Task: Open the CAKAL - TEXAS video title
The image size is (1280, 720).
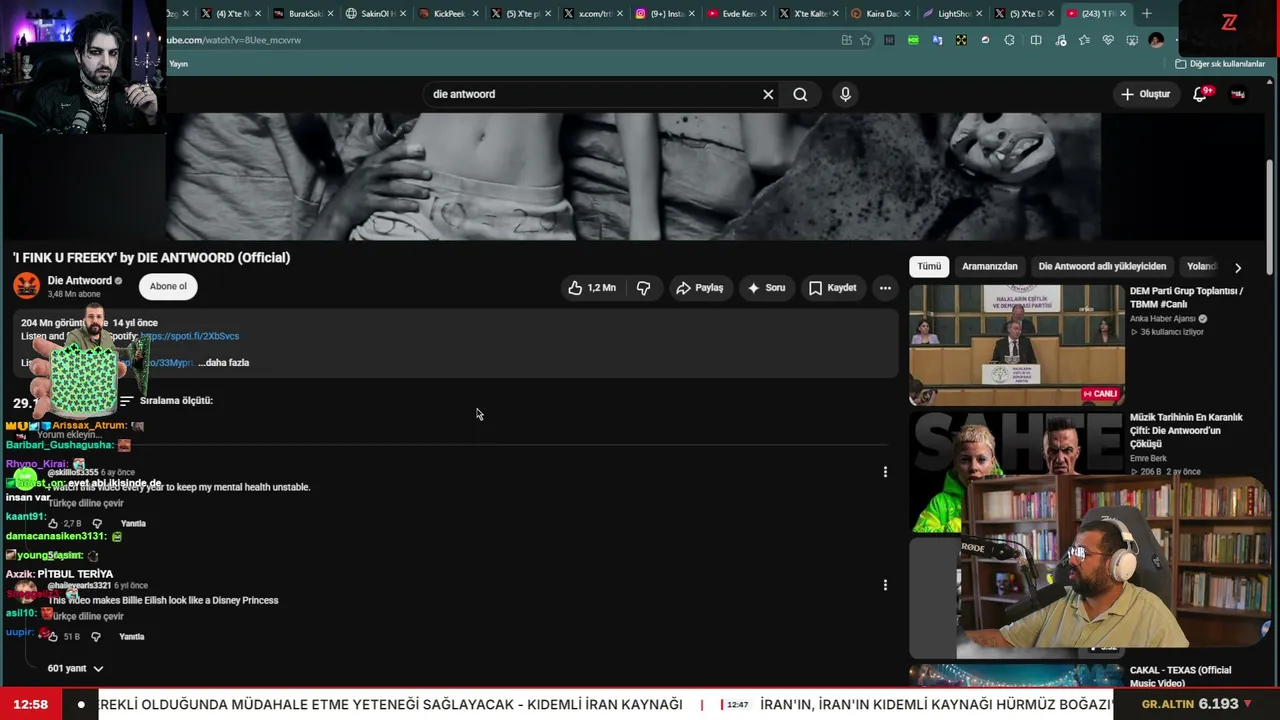Action: click(1181, 676)
